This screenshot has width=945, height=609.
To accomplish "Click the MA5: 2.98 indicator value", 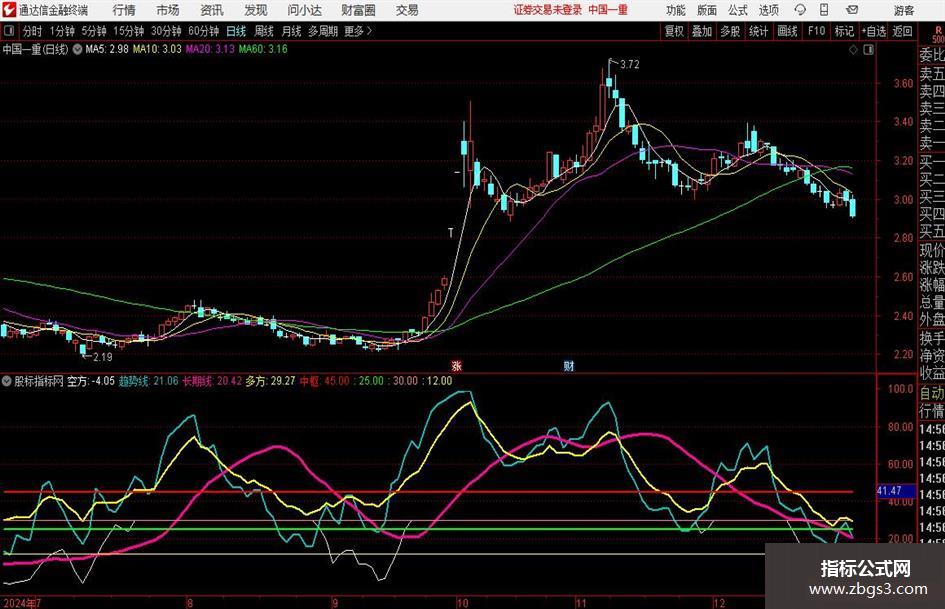I will (x=107, y=49).
